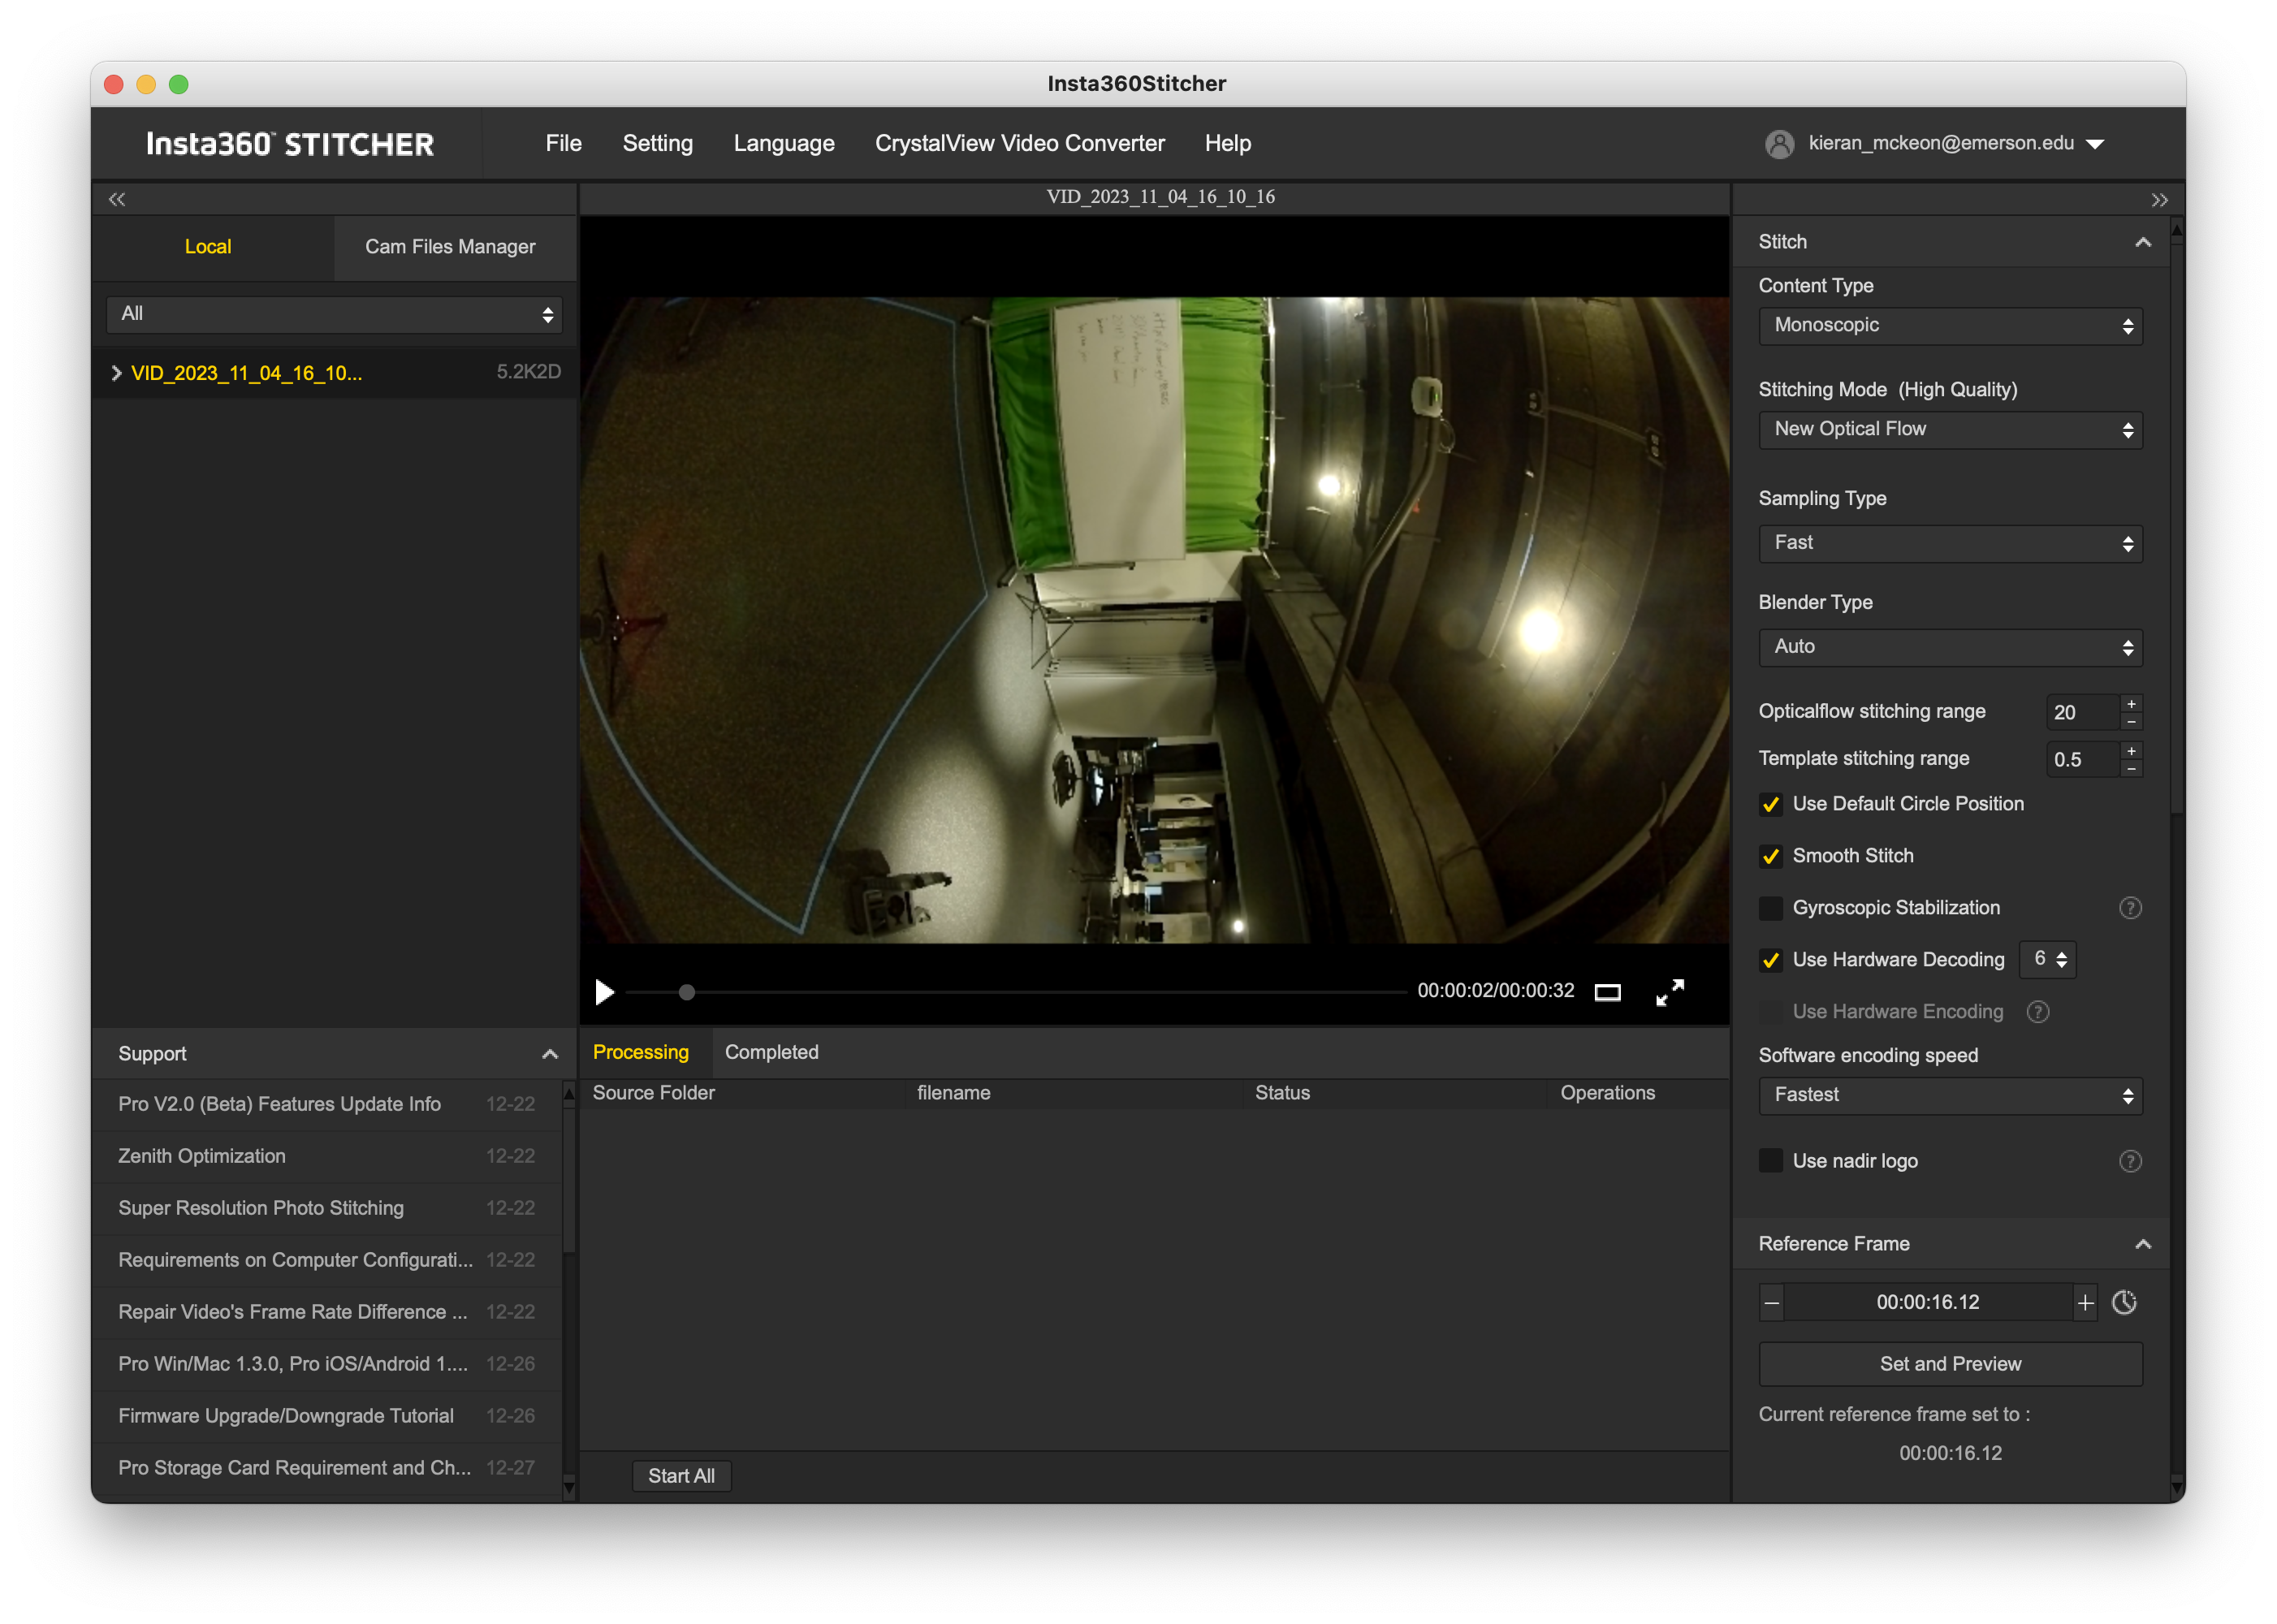Viewport: 2277px width, 1624px height.
Task: Click the video preview image
Action: tap(1154, 620)
